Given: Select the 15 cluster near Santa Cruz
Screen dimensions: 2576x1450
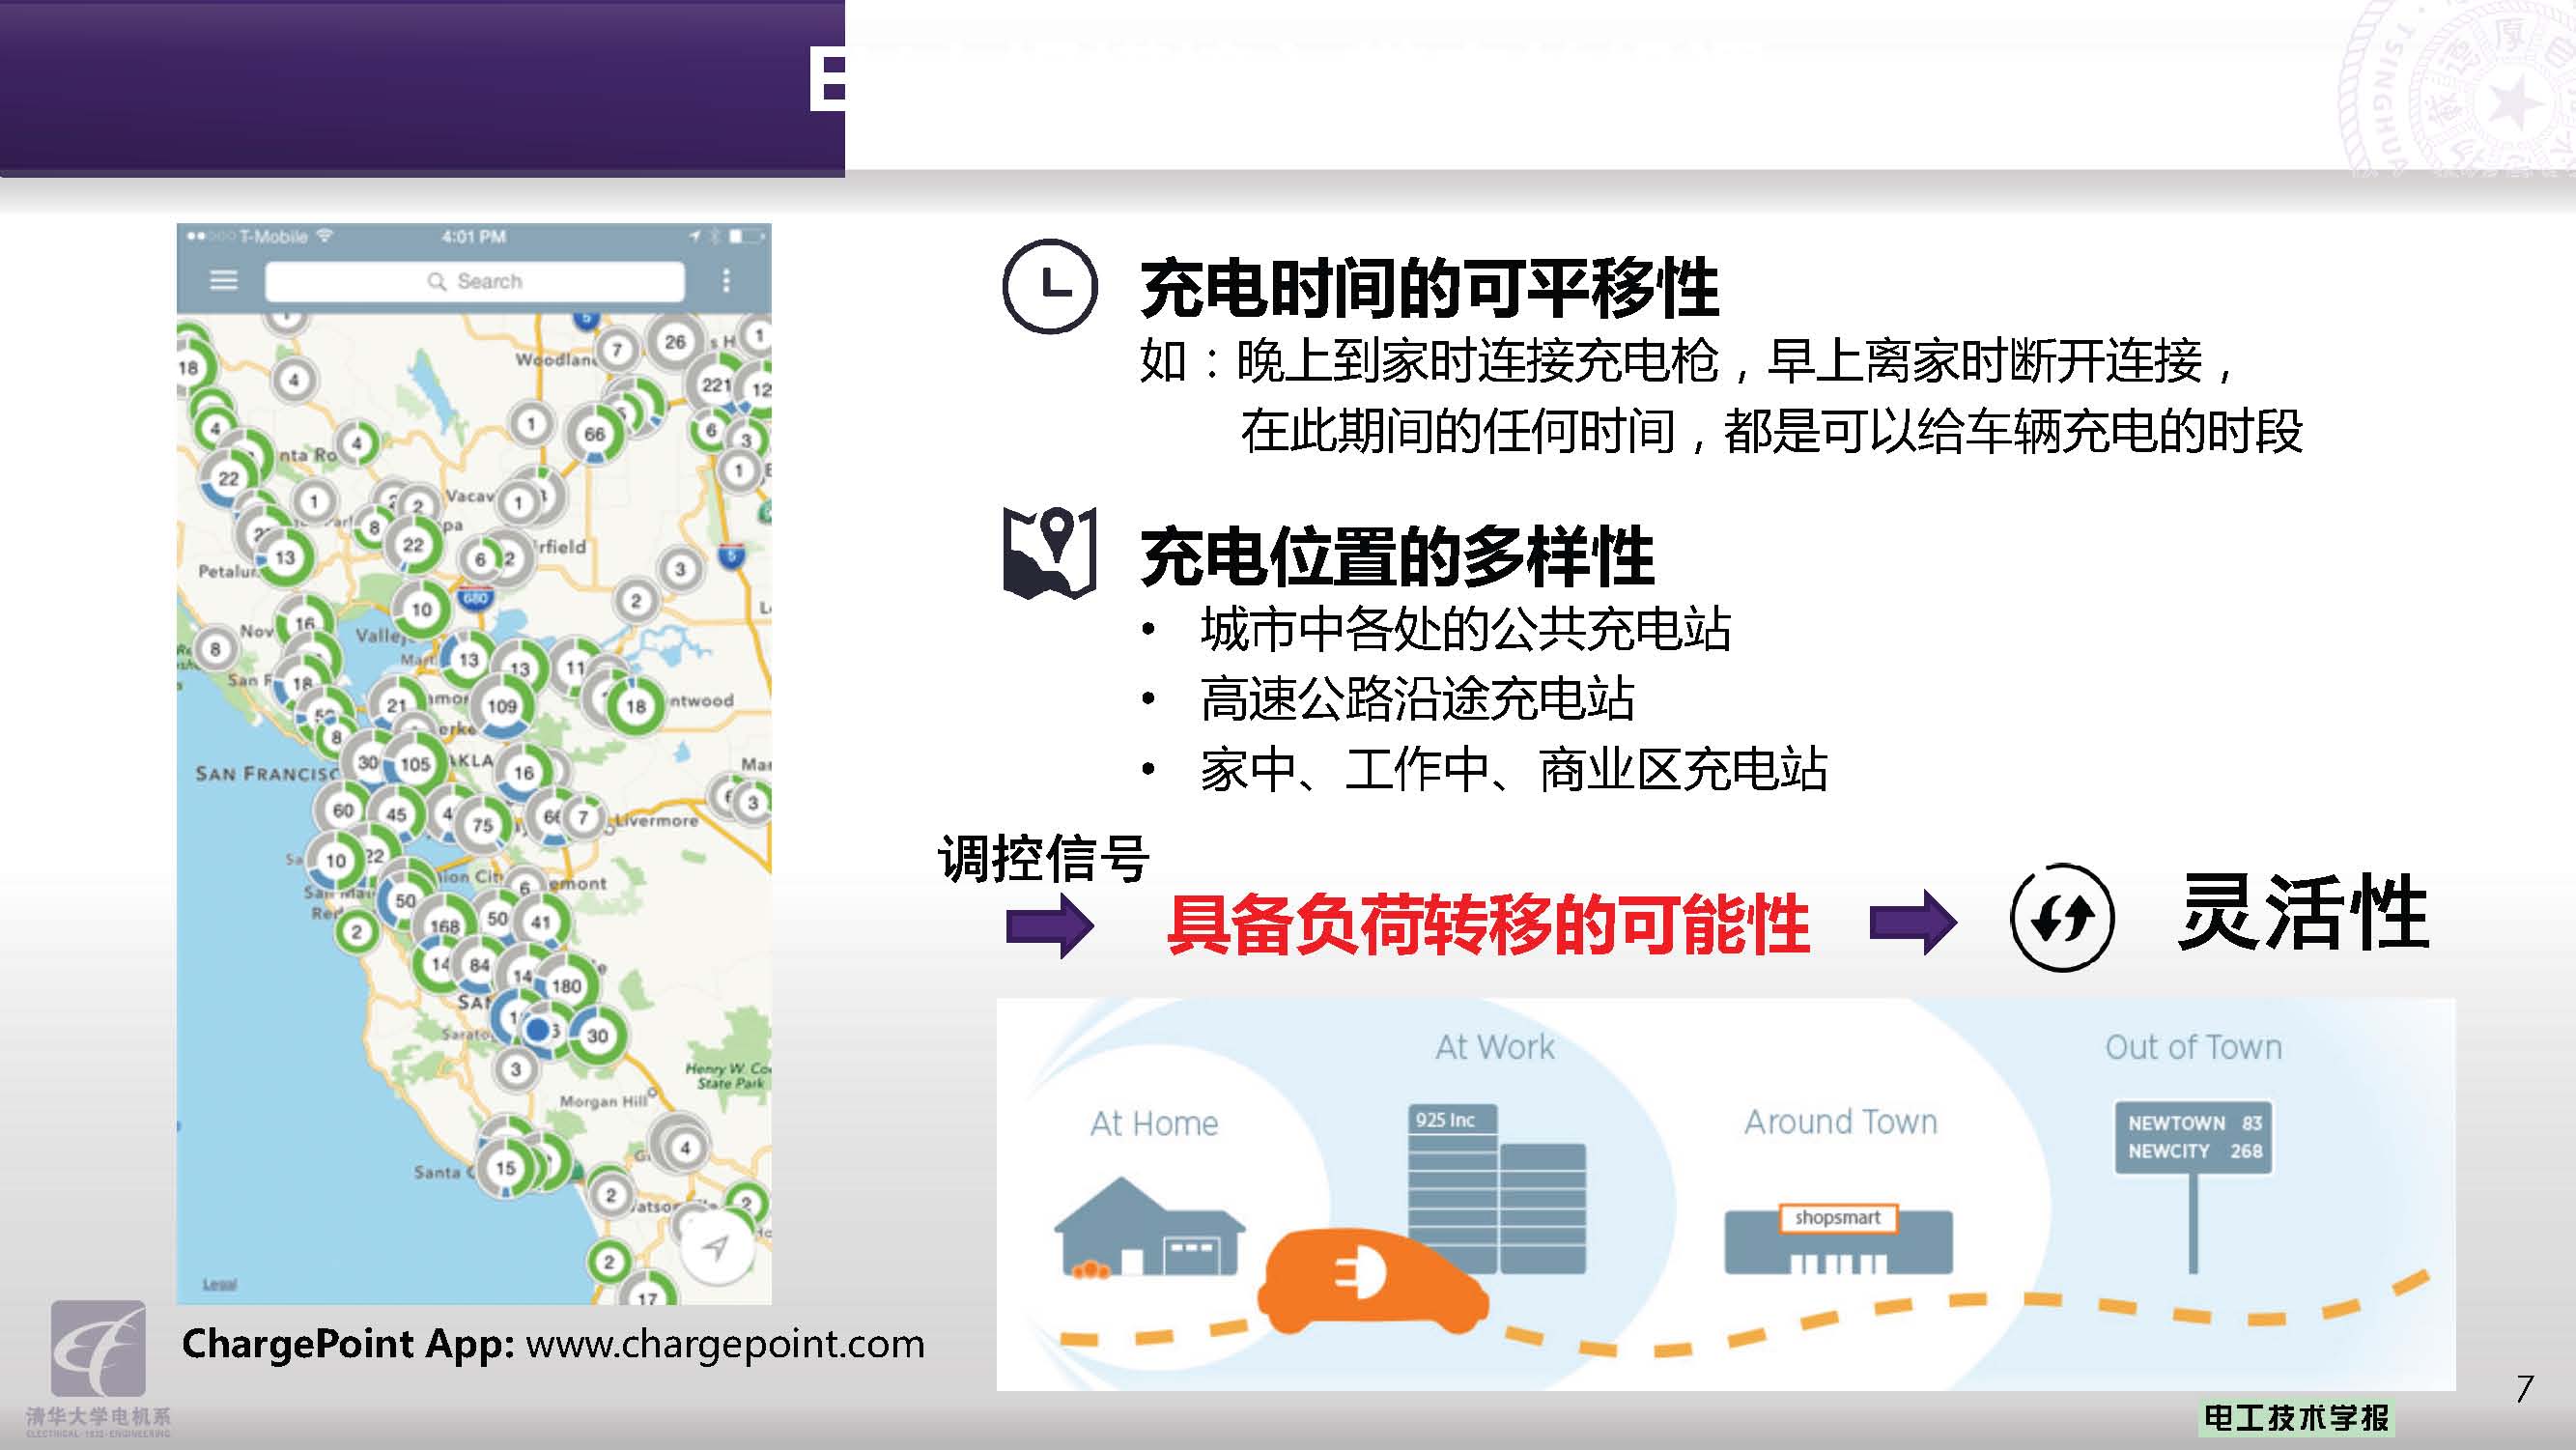Looking at the screenshot, I should [x=505, y=1167].
